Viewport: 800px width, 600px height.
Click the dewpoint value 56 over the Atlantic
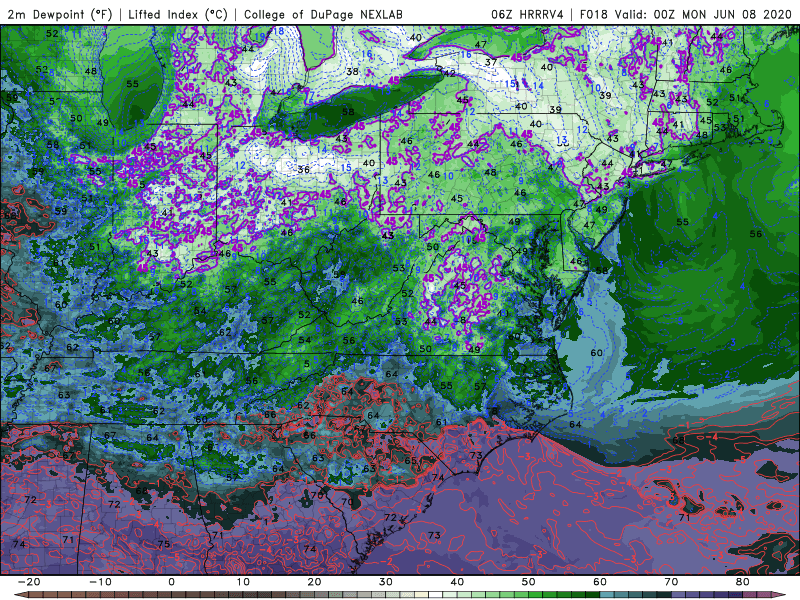click(756, 234)
